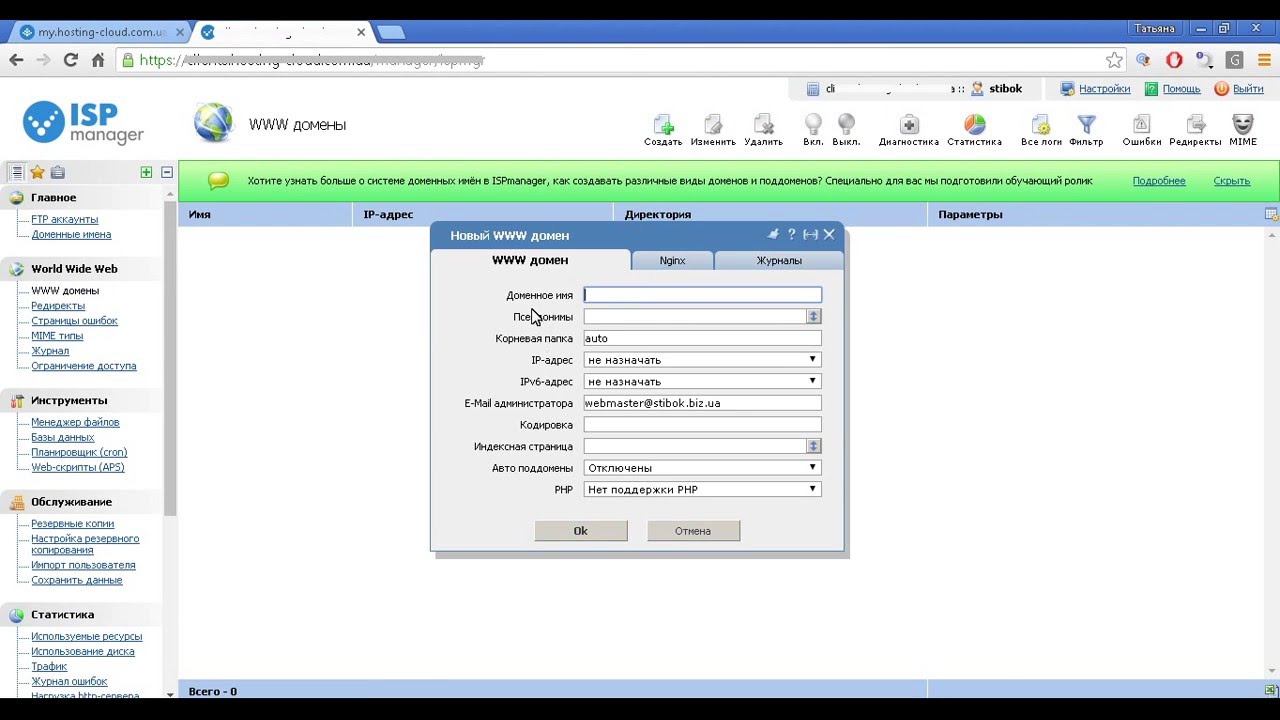Open the PHP support dropdown

tap(702, 489)
